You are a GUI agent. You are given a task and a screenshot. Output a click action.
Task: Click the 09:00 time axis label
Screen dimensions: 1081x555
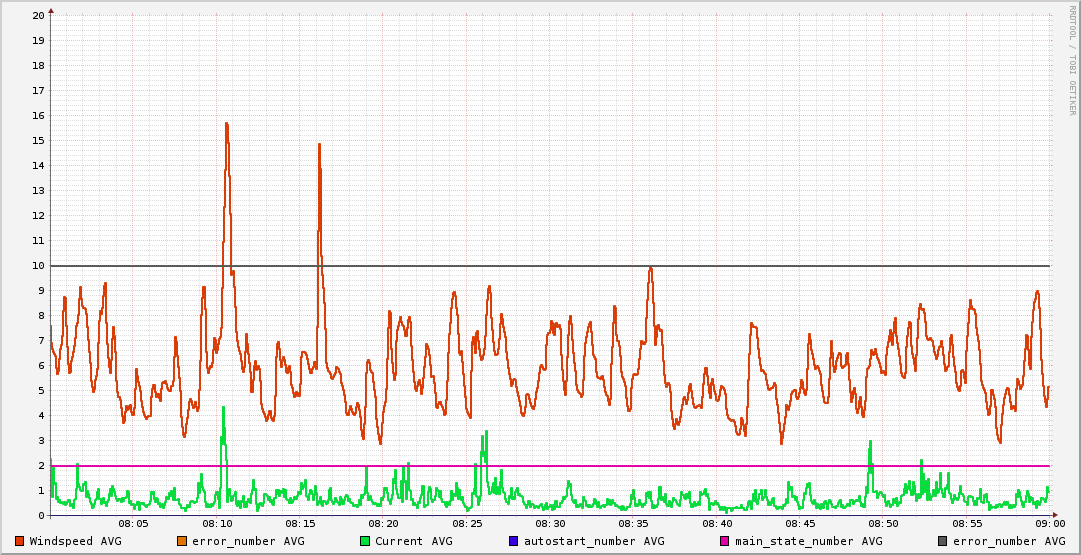click(1049, 524)
